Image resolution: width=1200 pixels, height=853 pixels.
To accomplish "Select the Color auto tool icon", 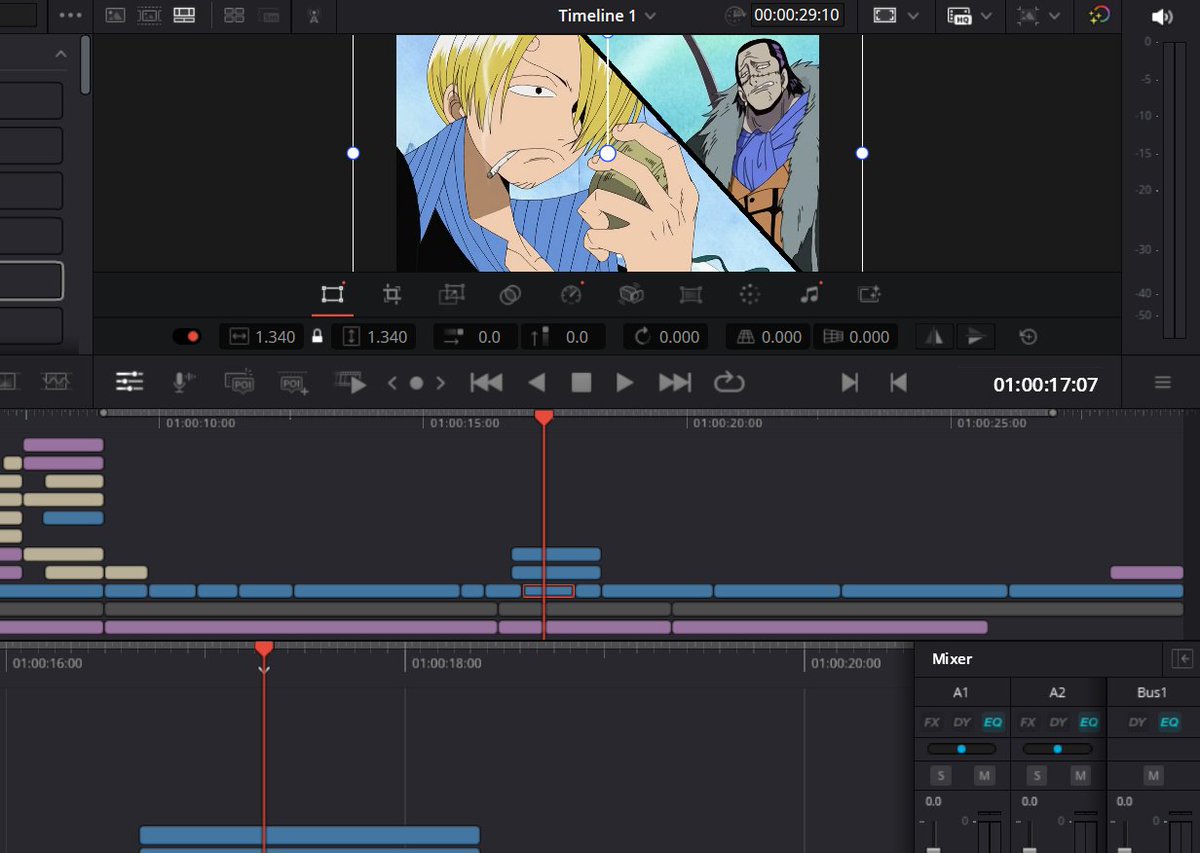I will click(750, 294).
